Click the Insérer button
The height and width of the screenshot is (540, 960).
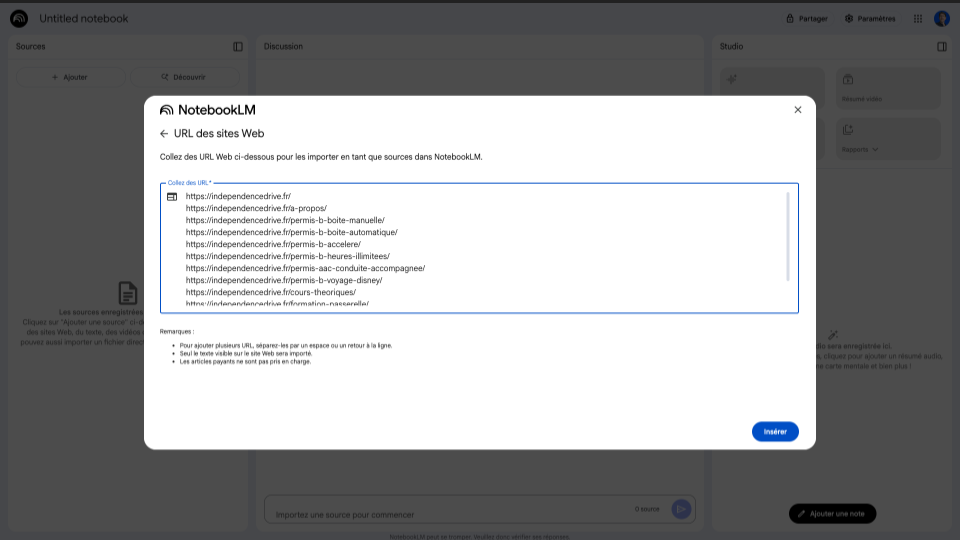coord(774,432)
